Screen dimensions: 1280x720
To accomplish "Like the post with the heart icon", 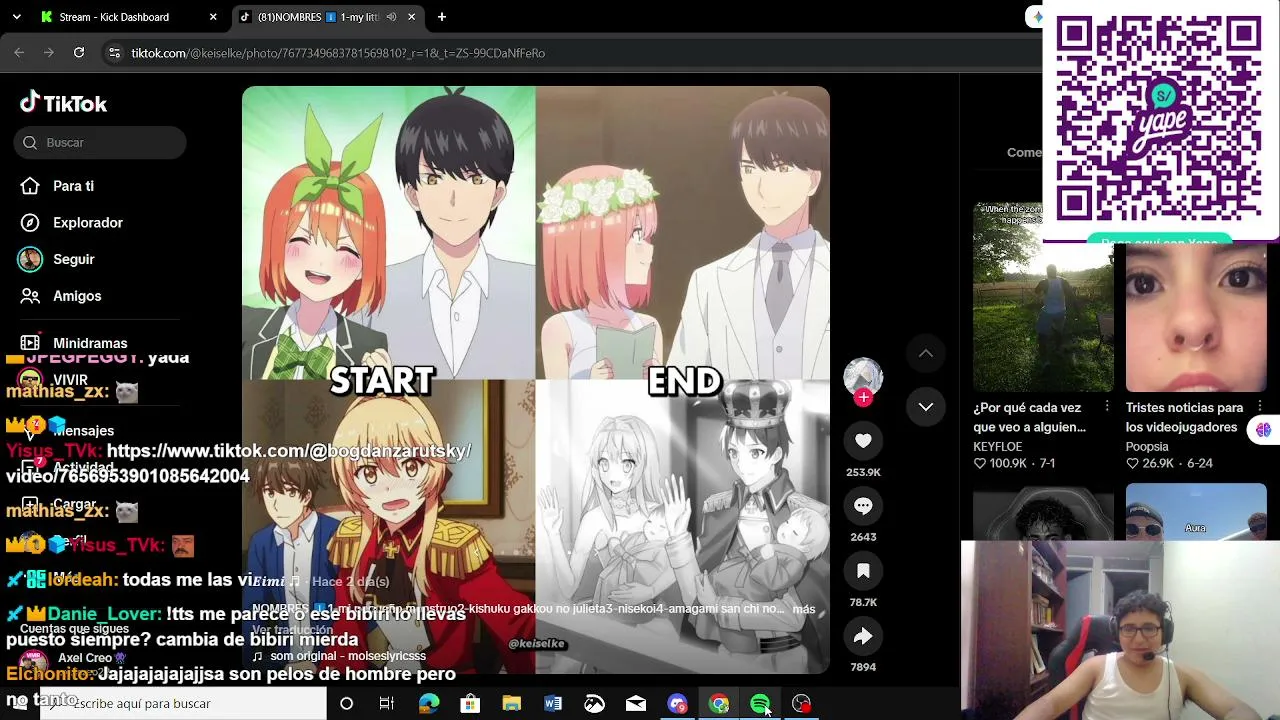I will click(863, 441).
